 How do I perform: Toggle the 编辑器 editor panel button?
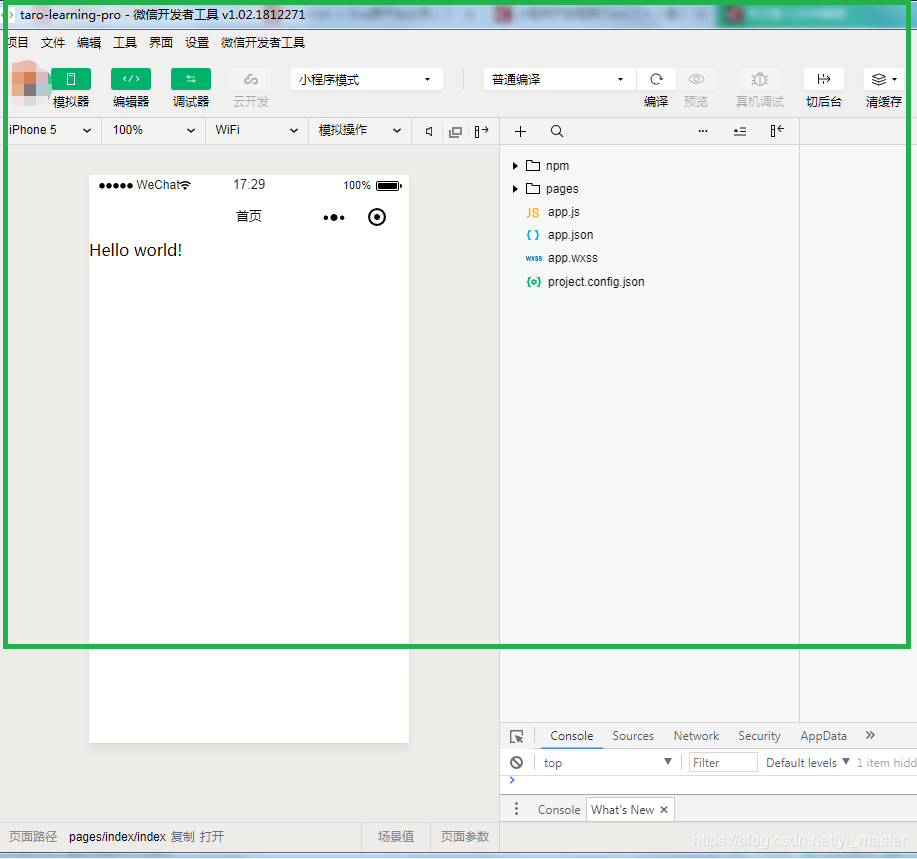131,79
